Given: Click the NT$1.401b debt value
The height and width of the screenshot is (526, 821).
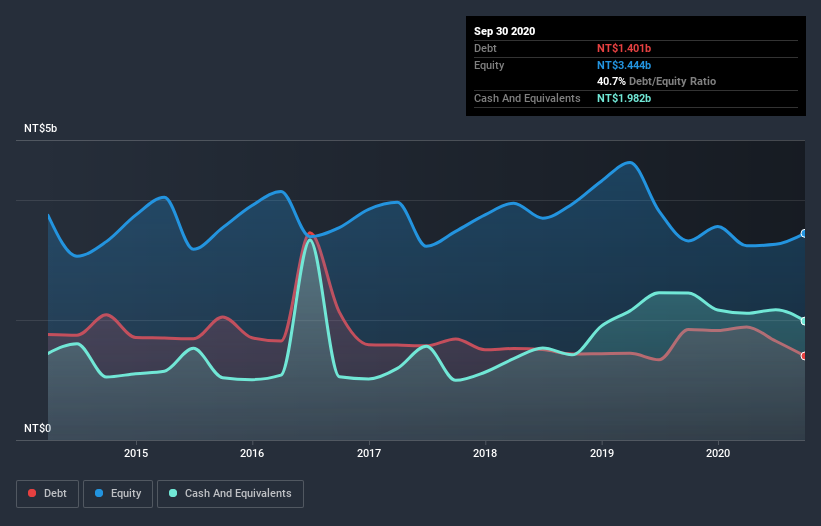Looking at the screenshot, I should pos(624,48).
